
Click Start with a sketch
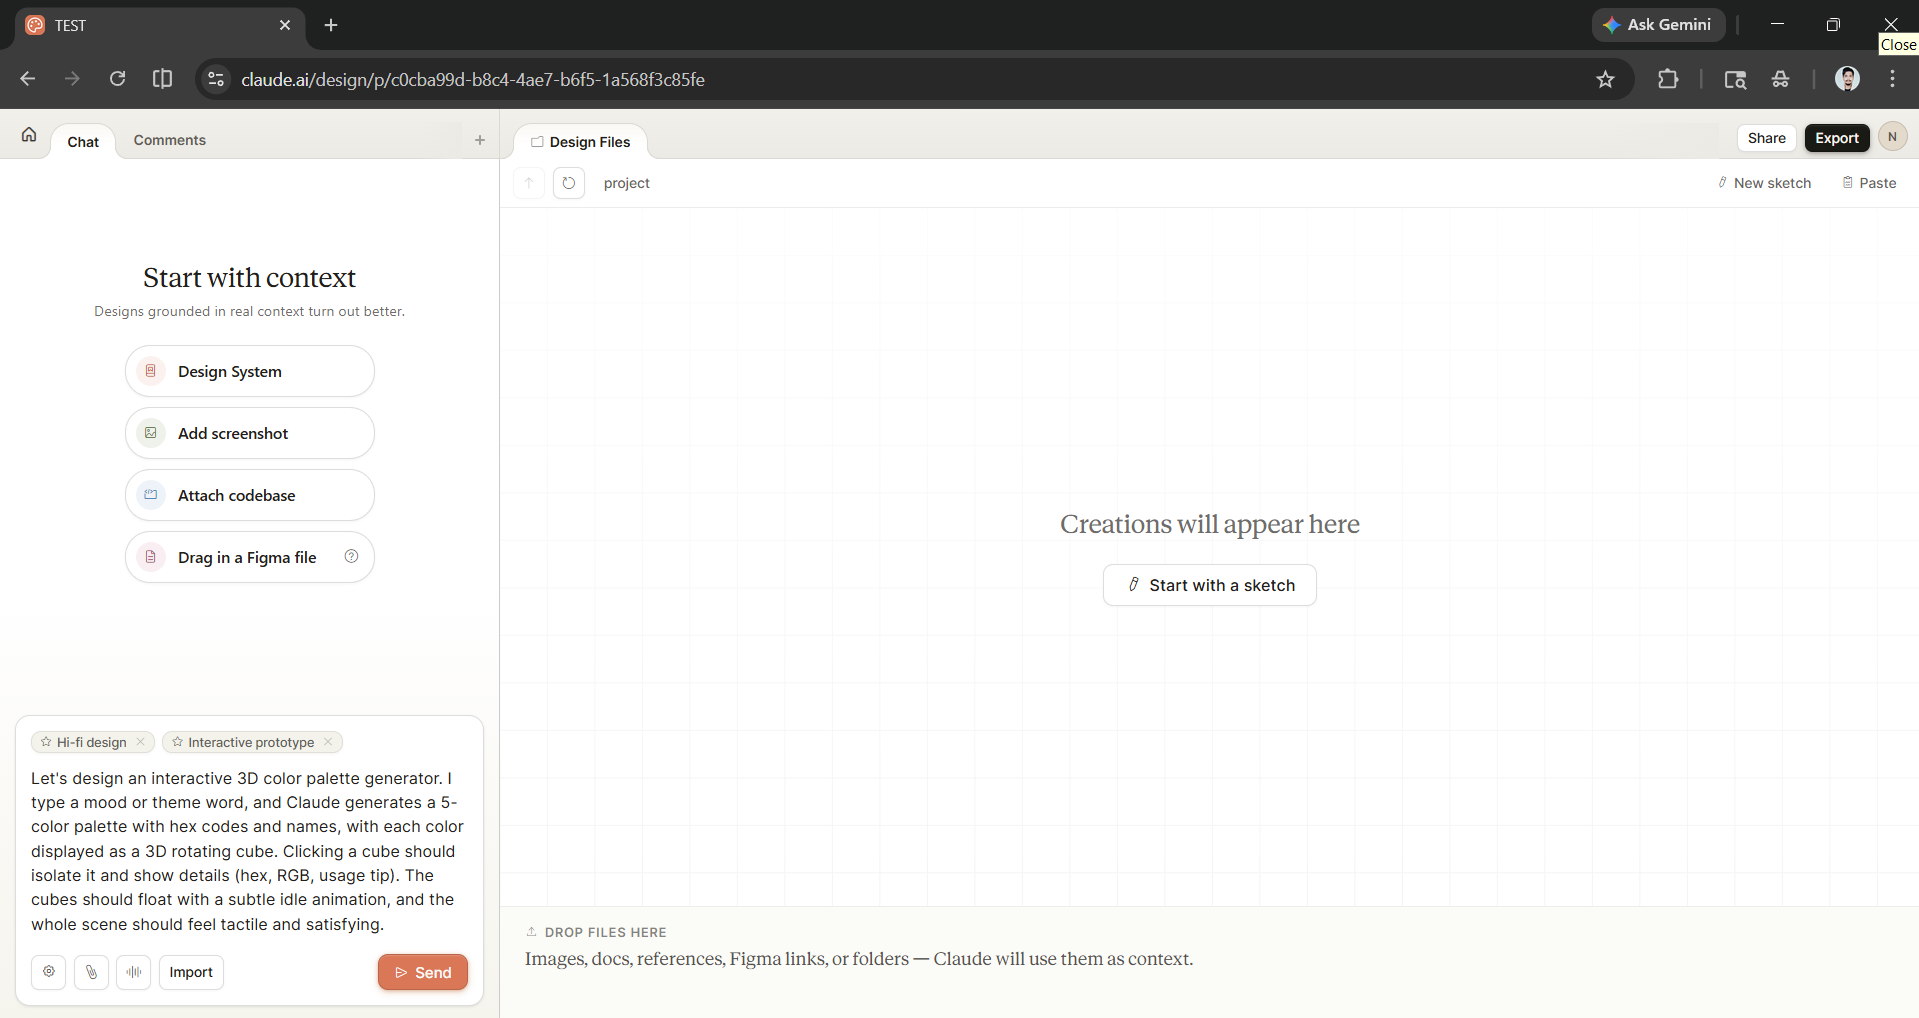pyautogui.click(x=1208, y=585)
